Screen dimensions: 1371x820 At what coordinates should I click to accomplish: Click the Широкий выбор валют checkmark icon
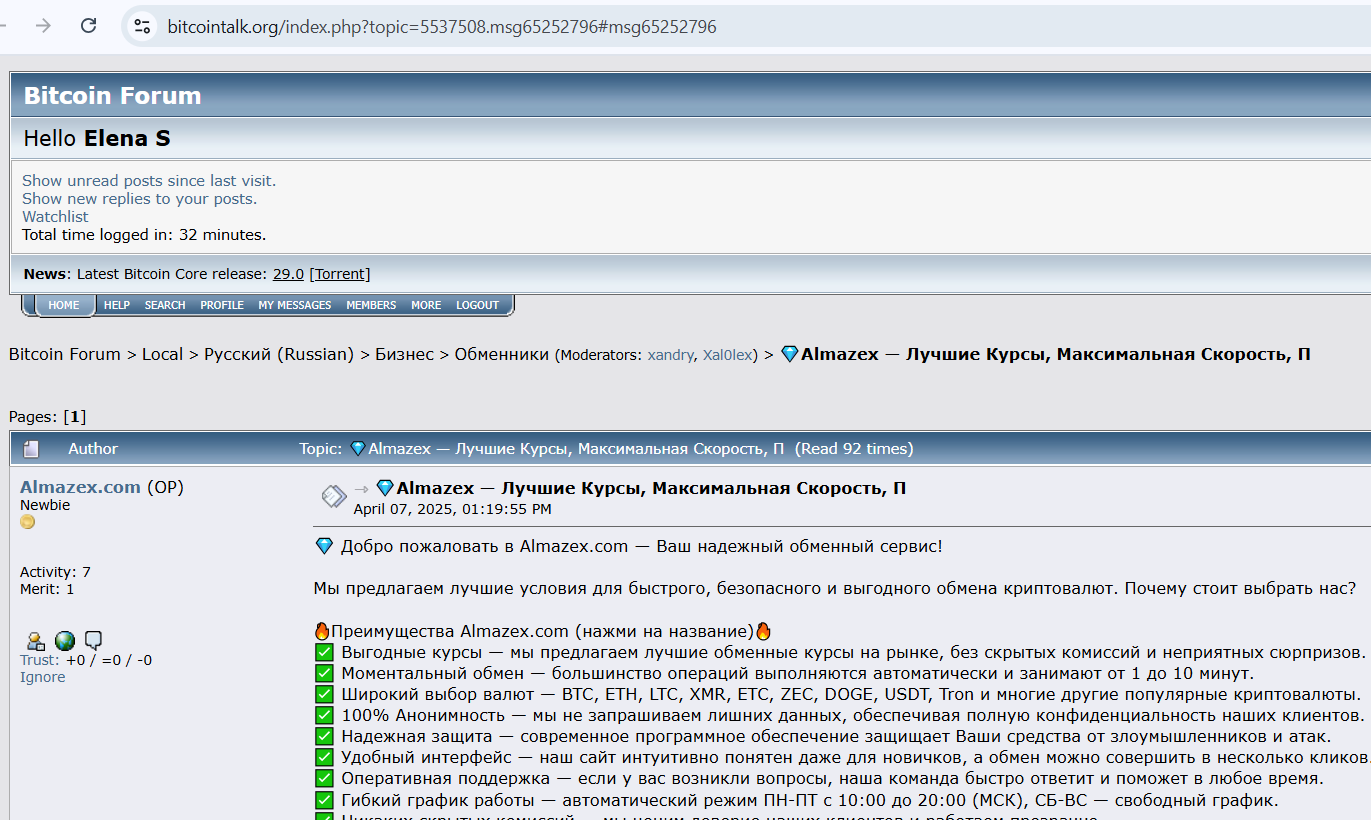pos(324,694)
